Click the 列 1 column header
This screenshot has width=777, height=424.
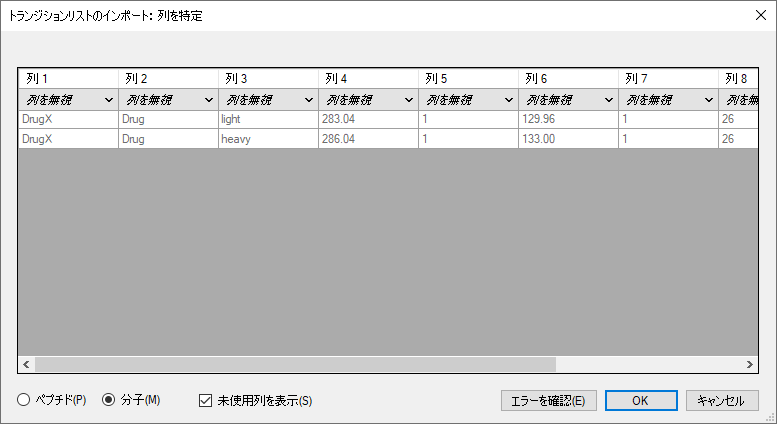coord(68,79)
